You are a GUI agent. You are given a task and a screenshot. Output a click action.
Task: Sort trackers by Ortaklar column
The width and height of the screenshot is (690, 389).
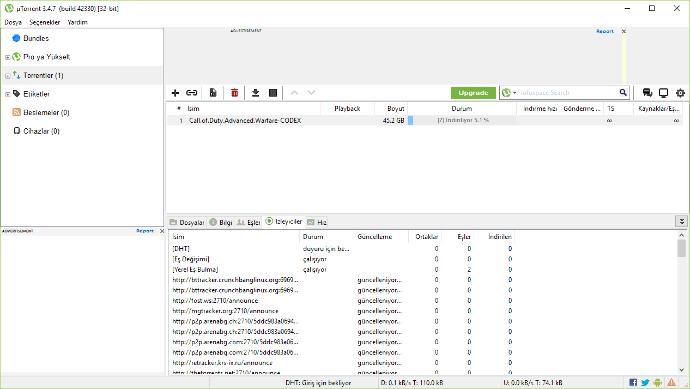tap(426, 237)
